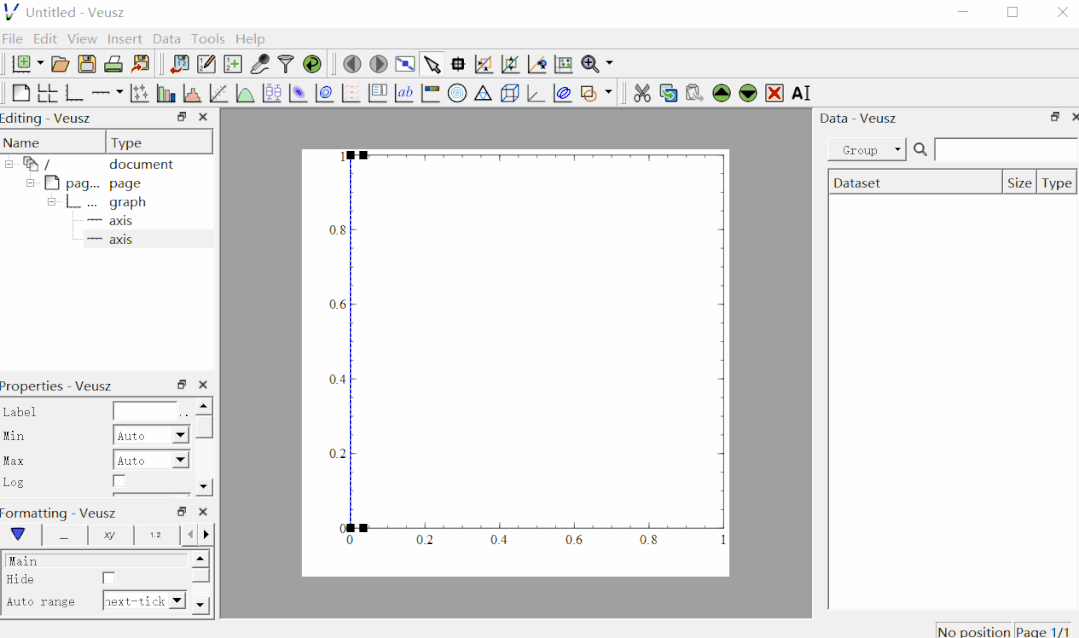1079x638 pixels.
Task: Select the items pointer tool
Action: click(x=432, y=63)
